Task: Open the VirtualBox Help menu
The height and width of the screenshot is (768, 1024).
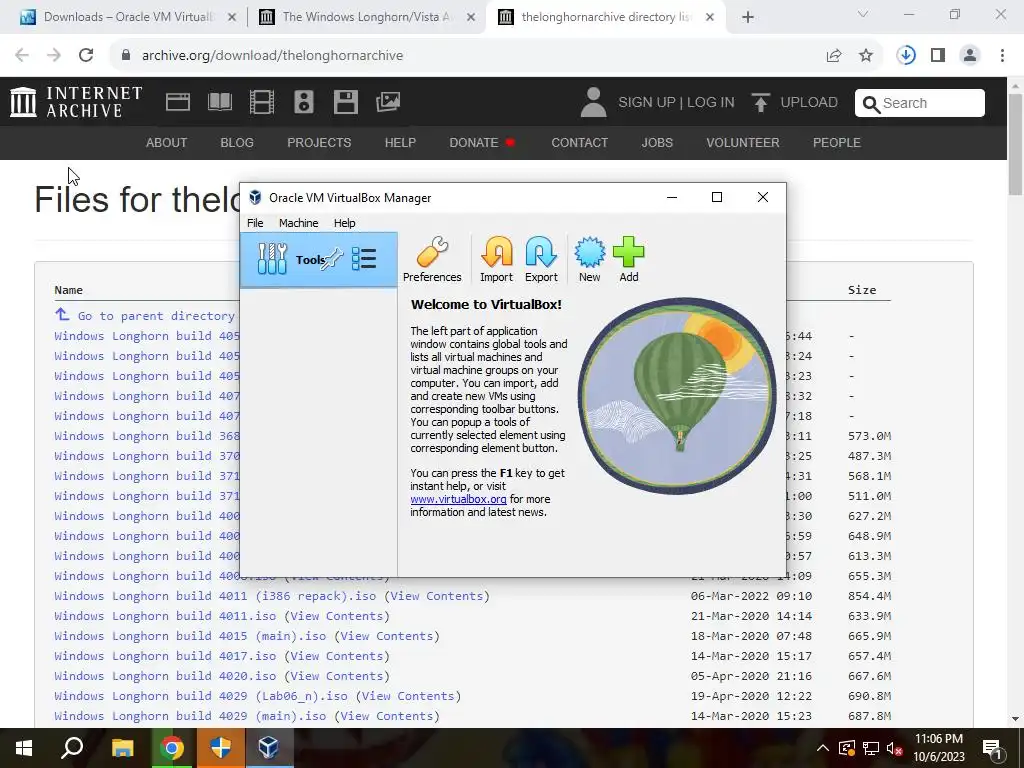Action: click(344, 223)
